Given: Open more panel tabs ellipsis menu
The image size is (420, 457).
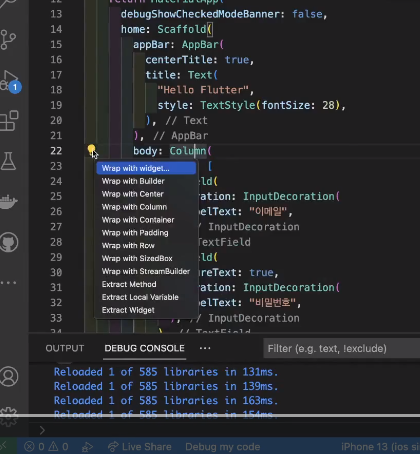Looking at the screenshot, I should coord(205,348).
